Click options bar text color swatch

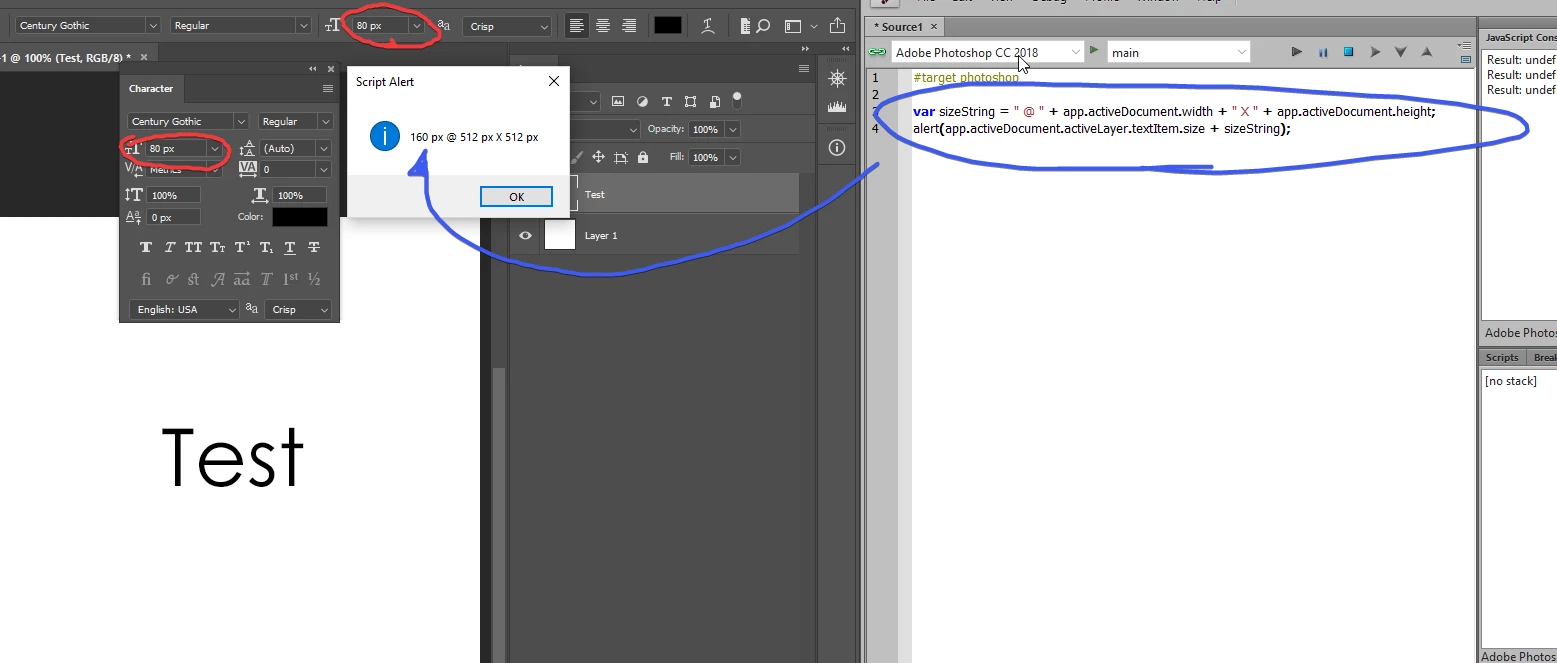668,26
